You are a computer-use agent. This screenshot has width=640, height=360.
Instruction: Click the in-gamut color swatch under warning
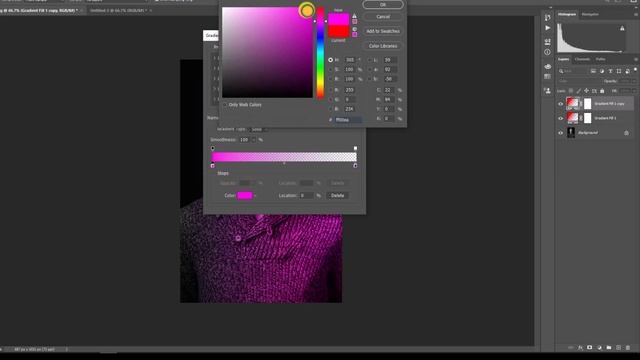click(x=354, y=21)
